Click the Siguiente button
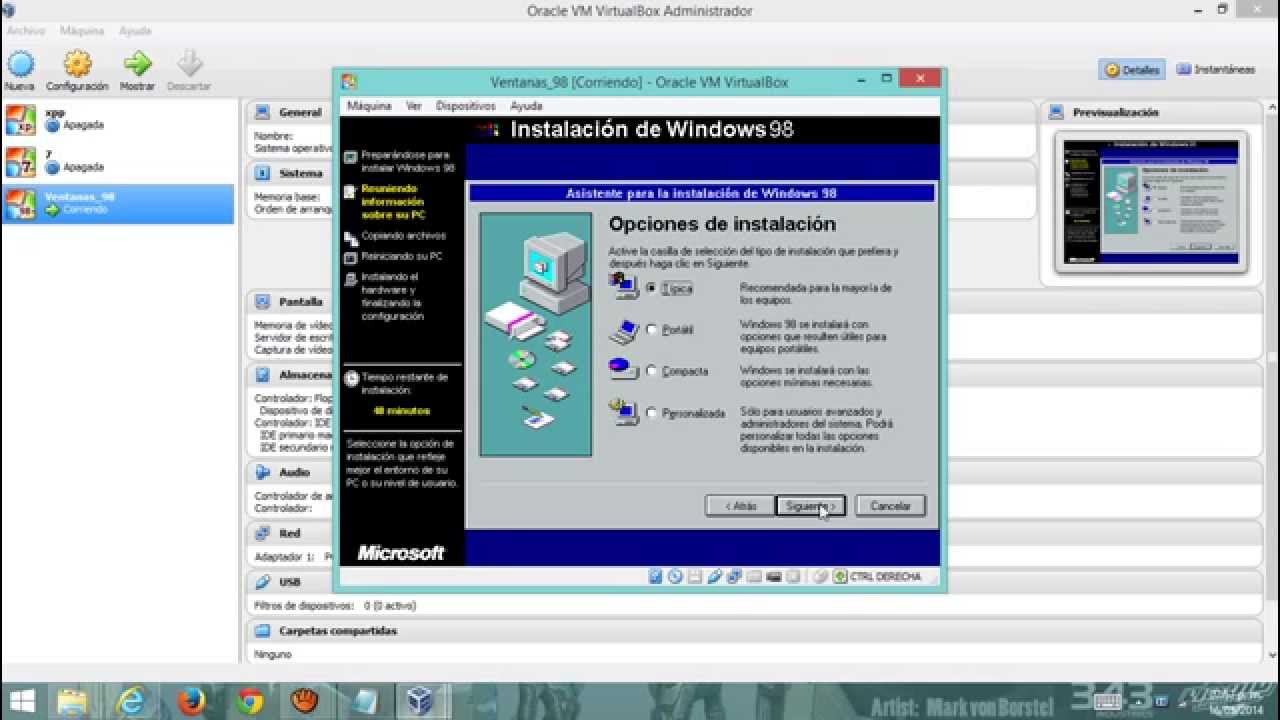Screen dimensions: 1280x720 coord(811,506)
